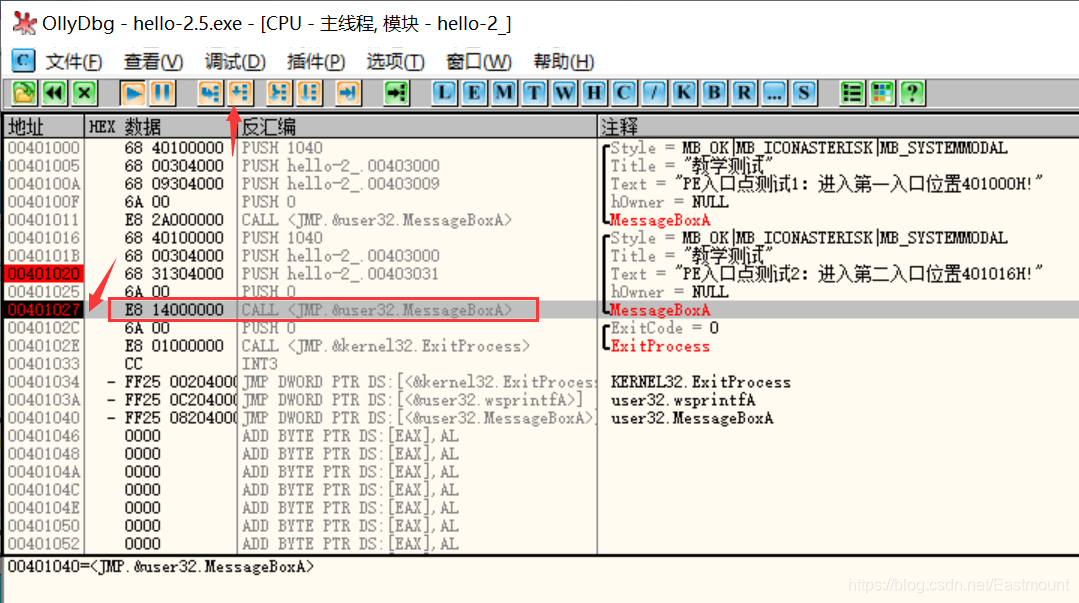Viewport: 1079px width, 603px height.
Task: Click the 反汇编 column header
Action: (x=417, y=127)
